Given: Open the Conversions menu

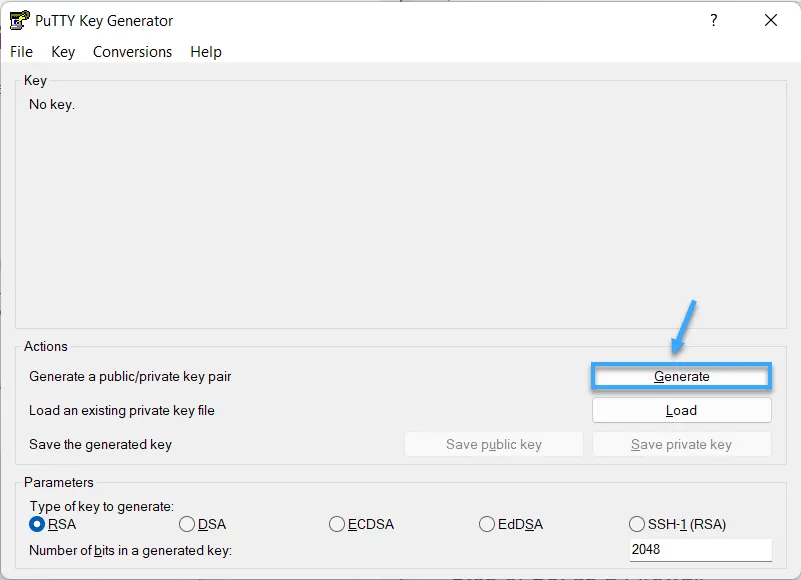Looking at the screenshot, I should (132, 52).
